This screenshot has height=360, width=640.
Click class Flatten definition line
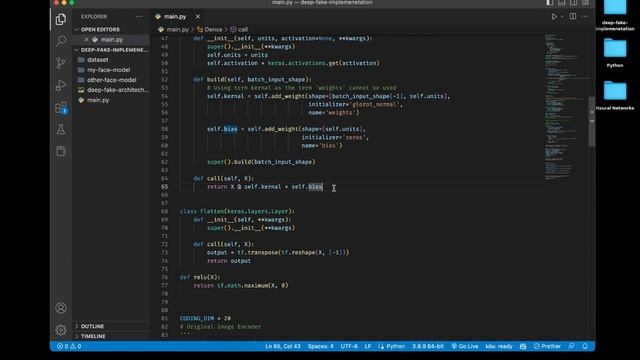tap(237, 211)
